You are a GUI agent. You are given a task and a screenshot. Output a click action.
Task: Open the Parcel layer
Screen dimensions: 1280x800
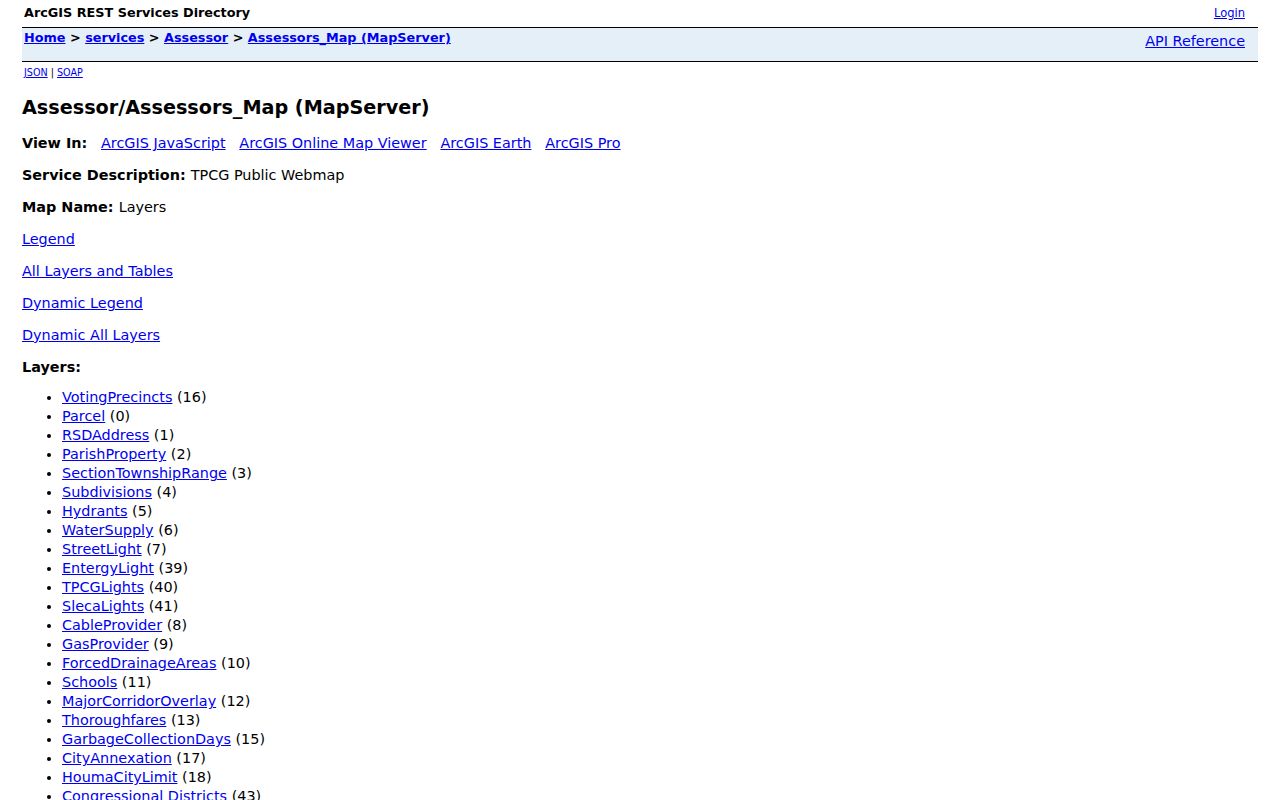click(83, 416)
